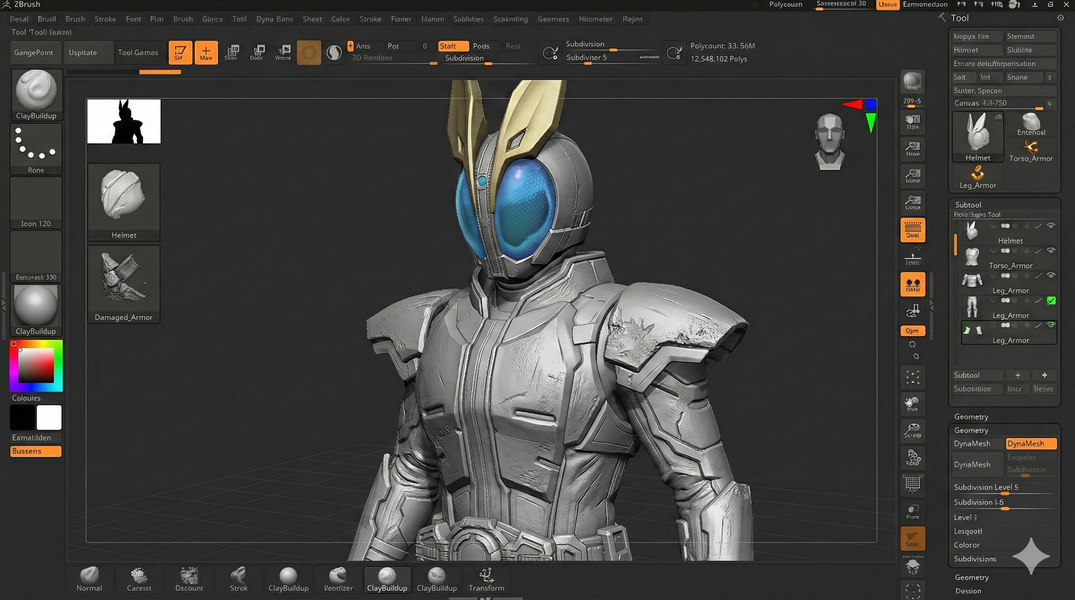
Task: Toggle visibility eye for Helmet subtool
Action: coord(1051,227)
